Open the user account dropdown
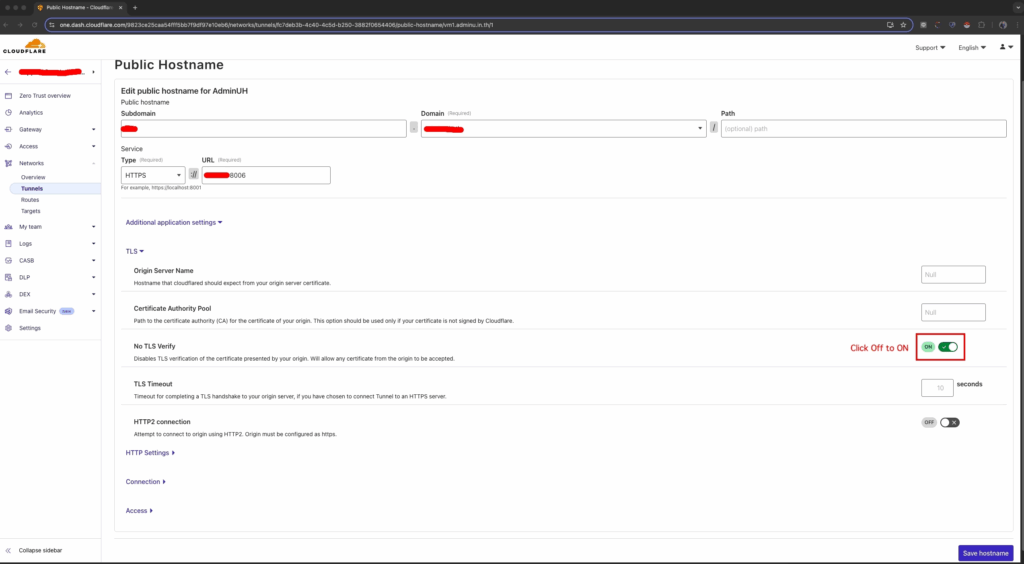 click(1006, 47)
